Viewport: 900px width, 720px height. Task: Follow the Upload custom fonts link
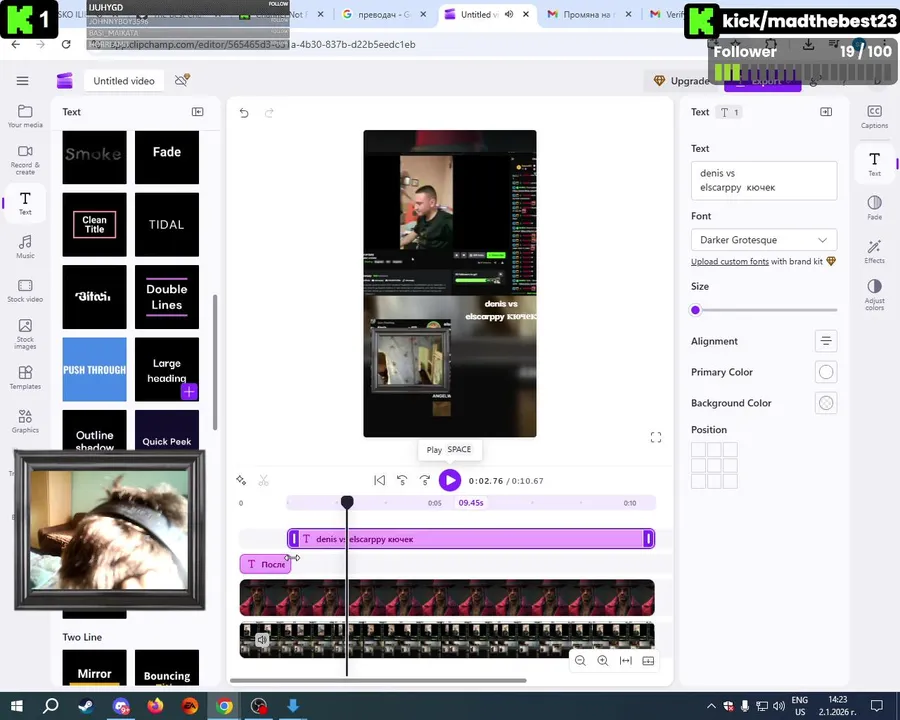(730, 261)
